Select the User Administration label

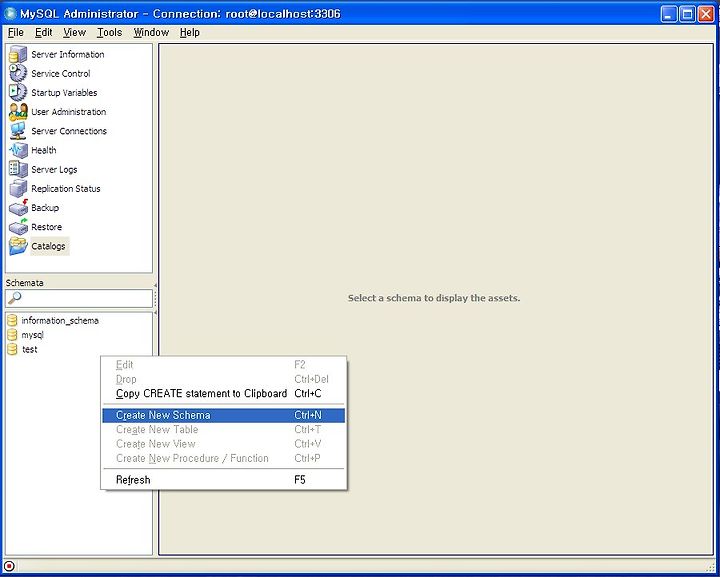point(68,112)
